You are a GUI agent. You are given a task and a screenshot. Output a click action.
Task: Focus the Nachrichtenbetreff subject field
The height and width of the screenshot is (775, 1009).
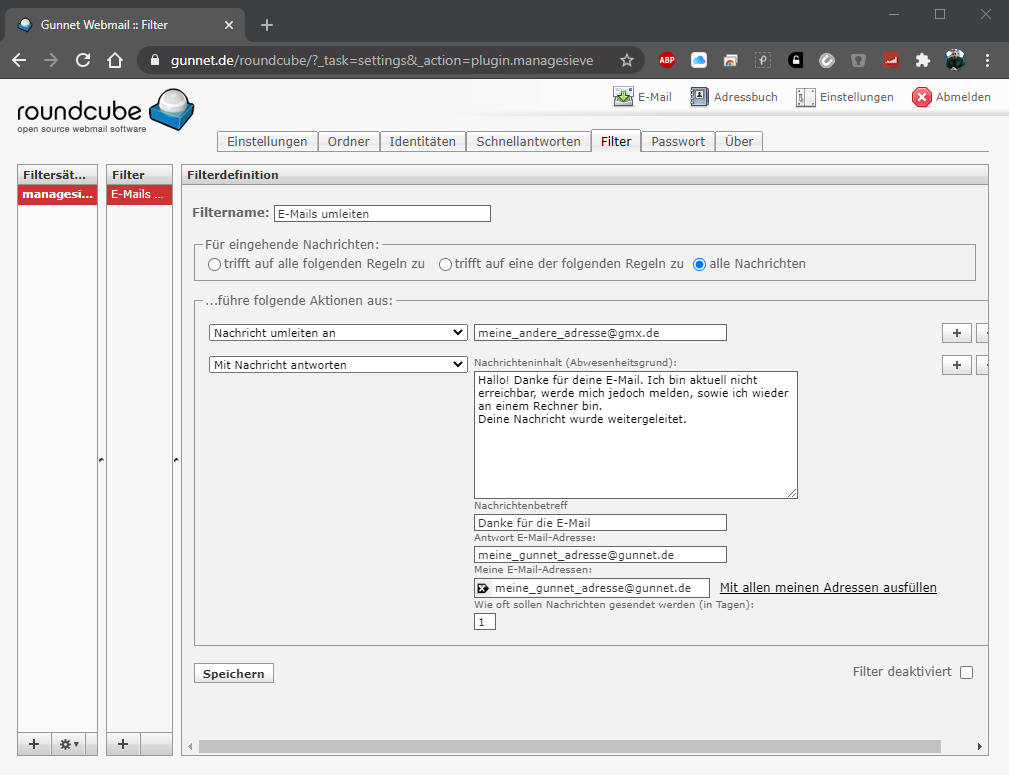tap(600, 523)
